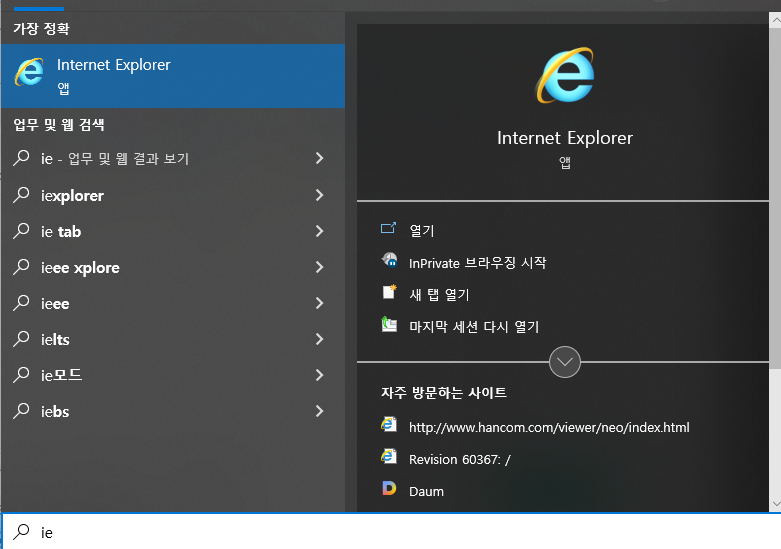
Task: Click the 새 탭 열기 new tab icon
Action: click(x=390, y=291)
